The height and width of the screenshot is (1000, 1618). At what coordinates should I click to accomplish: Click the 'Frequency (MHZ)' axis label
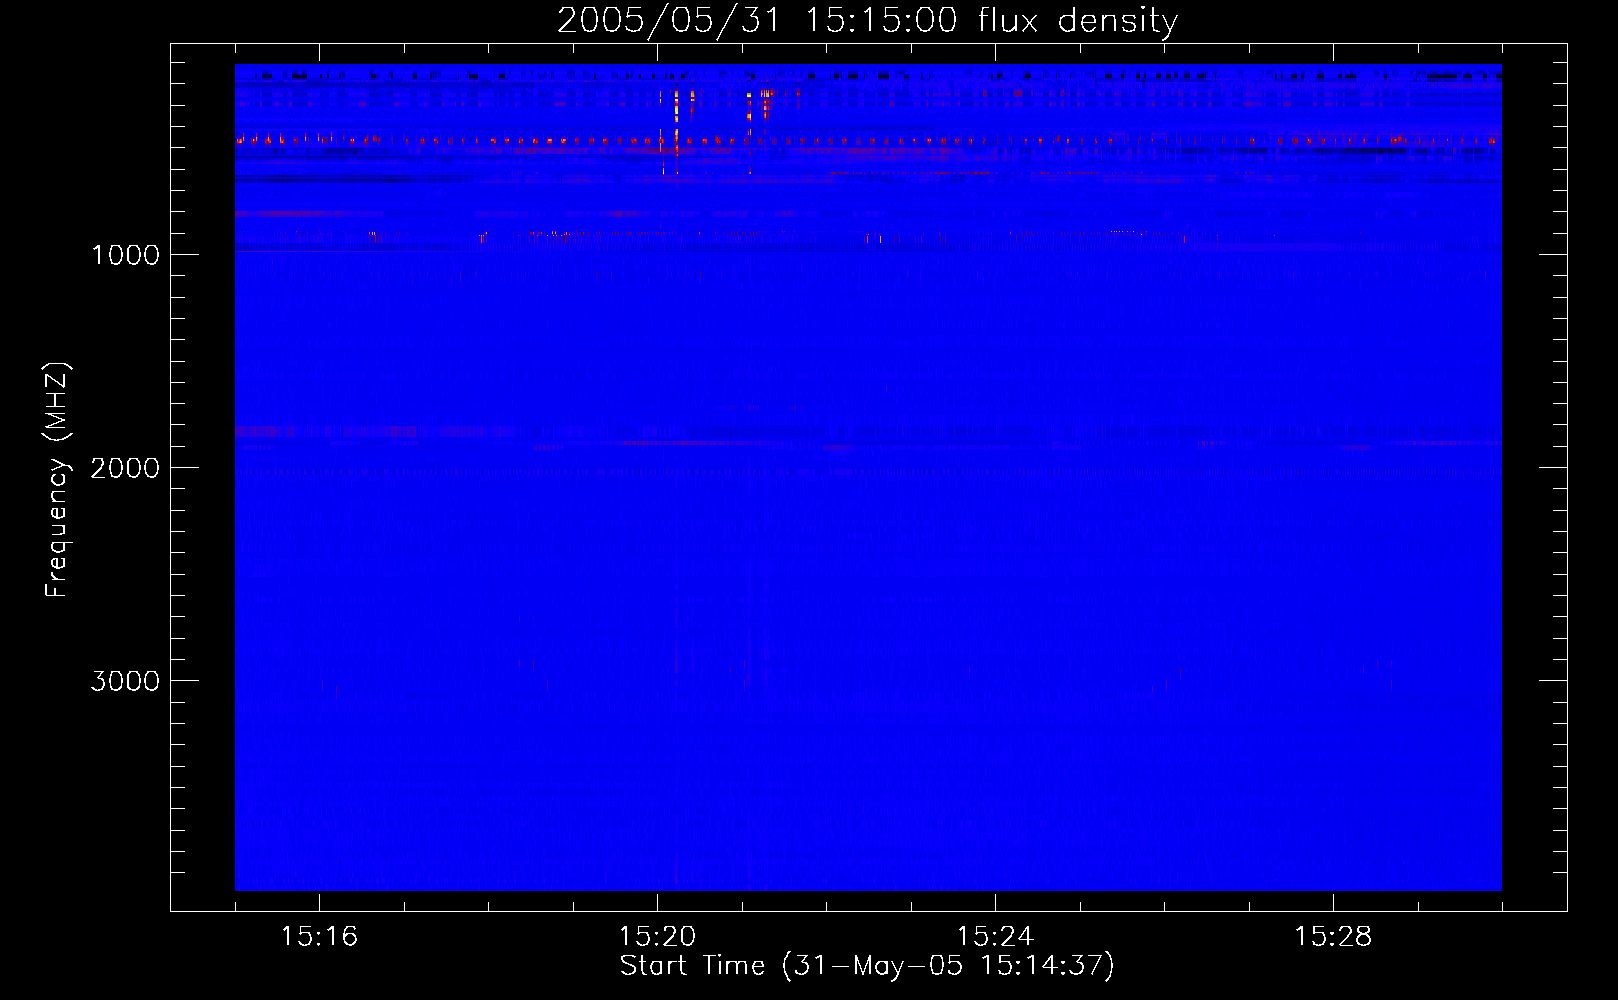pos(57,480)
